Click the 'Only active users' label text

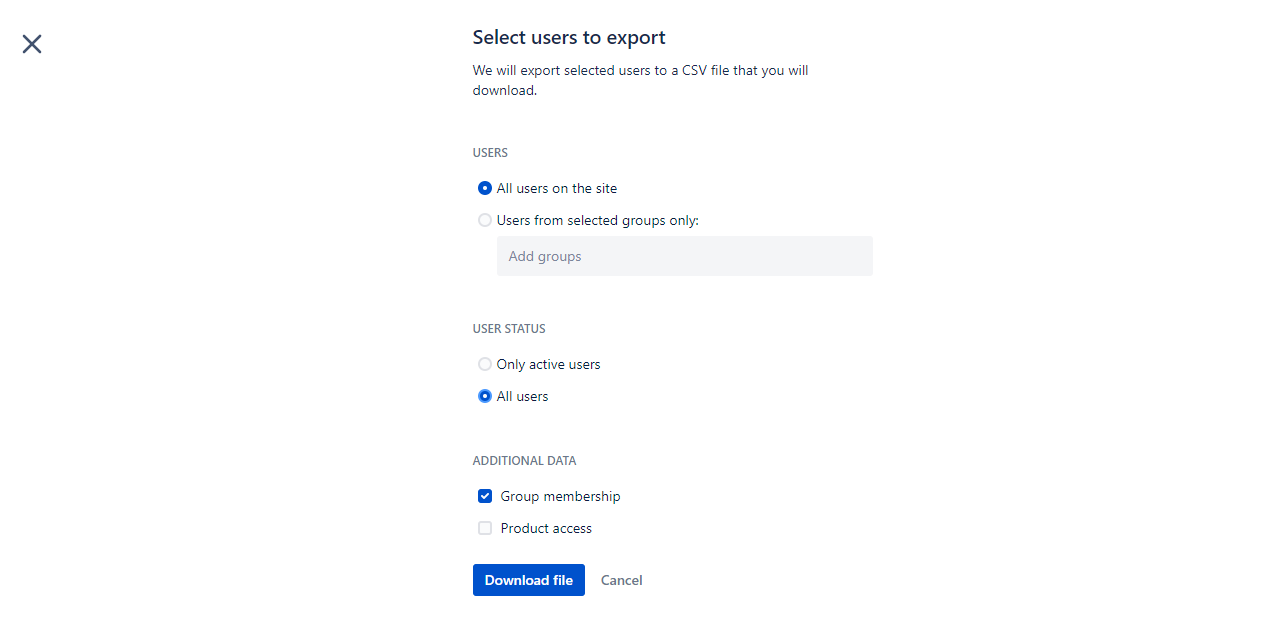(x=548, y=364)
